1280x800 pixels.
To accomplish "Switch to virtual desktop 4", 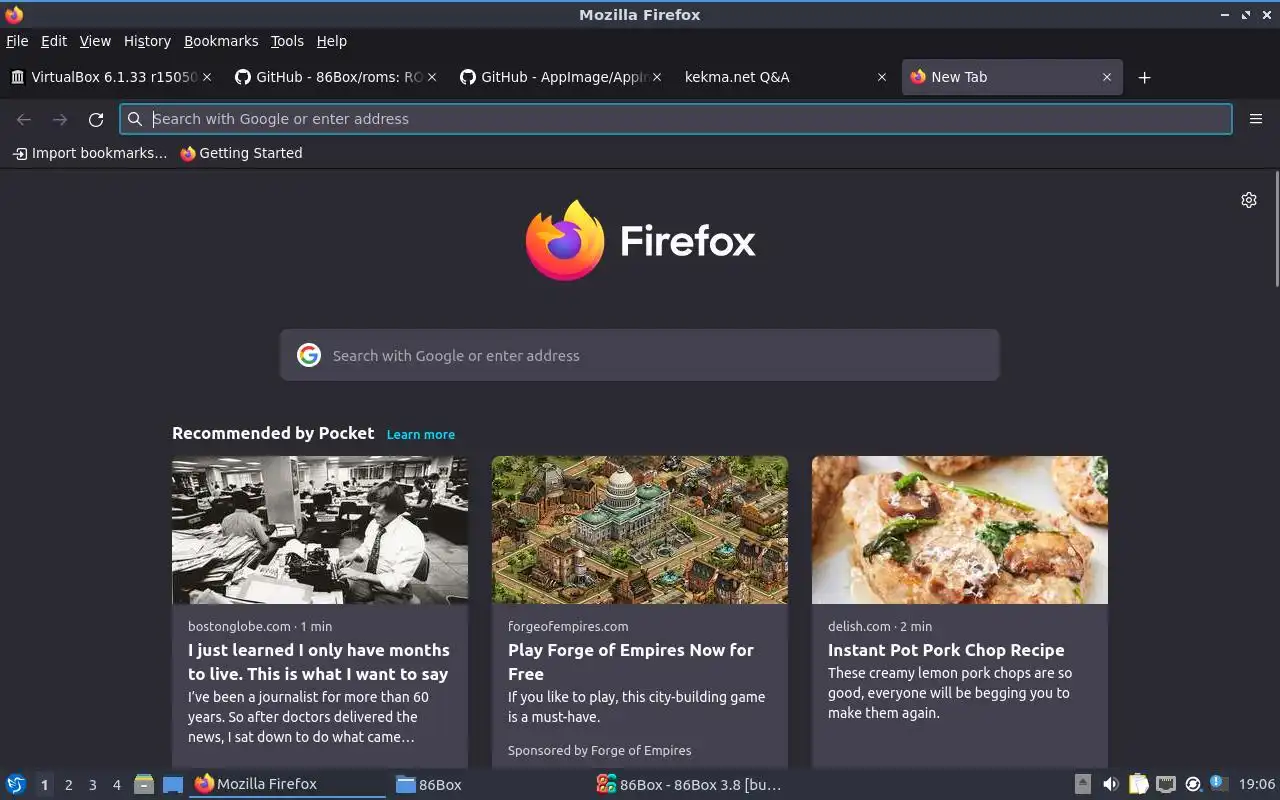I will (x=116, y=785).
